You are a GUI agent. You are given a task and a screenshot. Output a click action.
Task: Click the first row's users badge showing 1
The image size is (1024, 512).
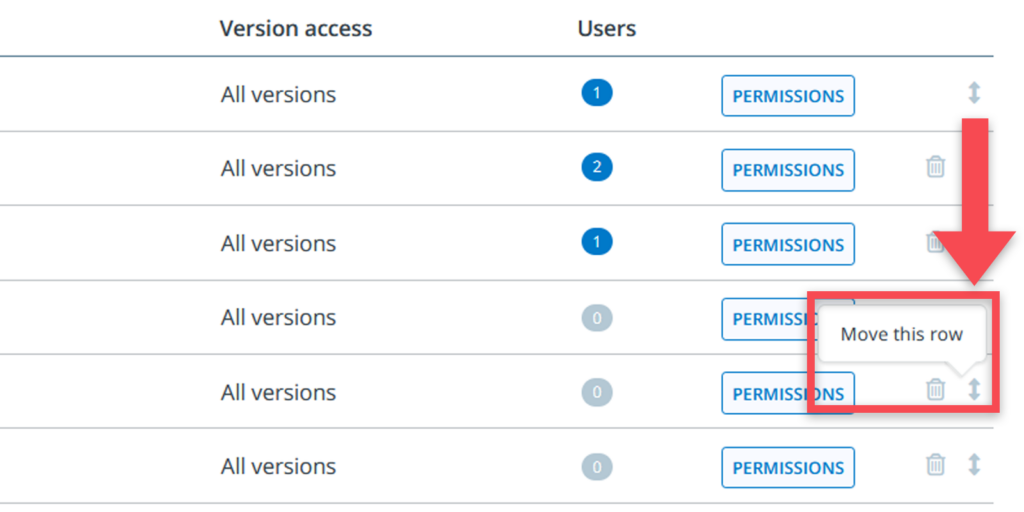[x=597, y=94]
